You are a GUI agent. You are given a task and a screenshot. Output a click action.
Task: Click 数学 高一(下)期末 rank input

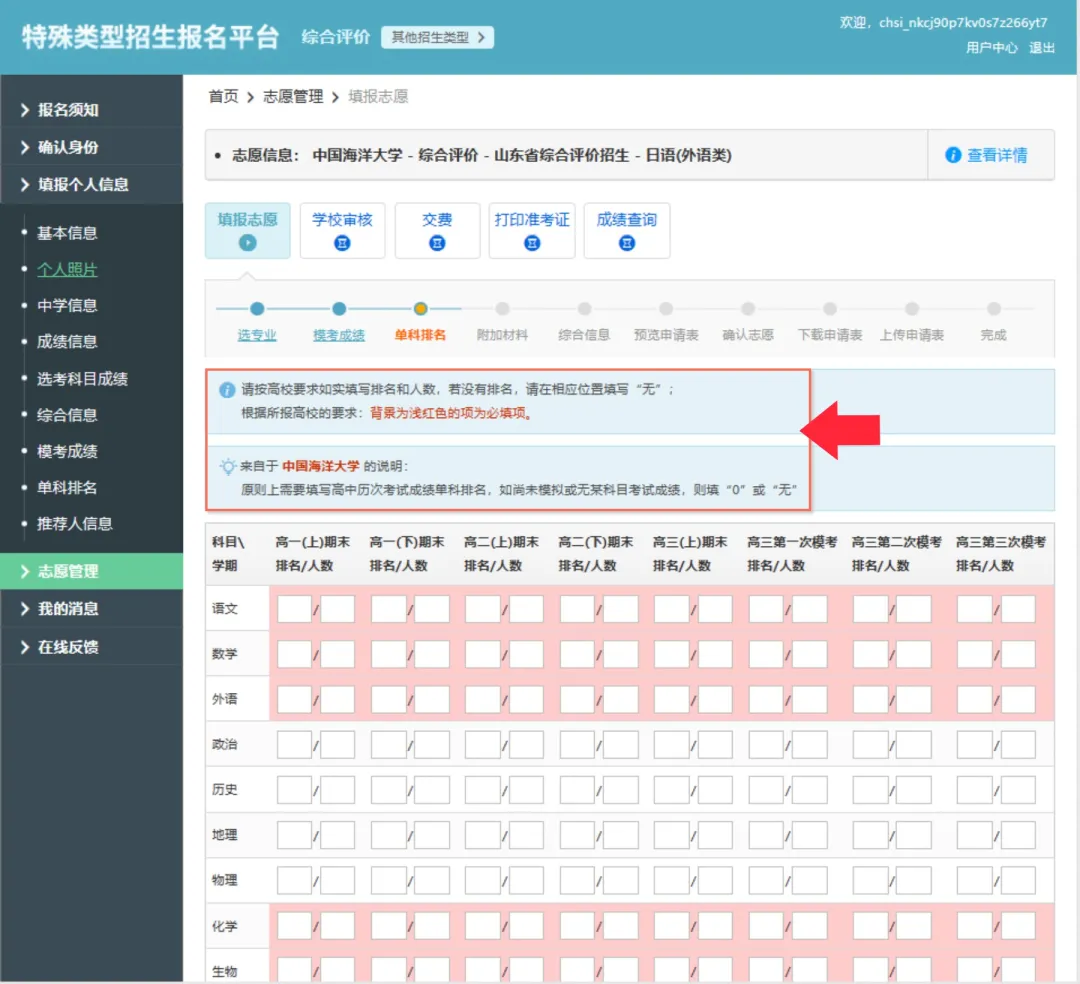pyautogui.click(x=388, y=654)
